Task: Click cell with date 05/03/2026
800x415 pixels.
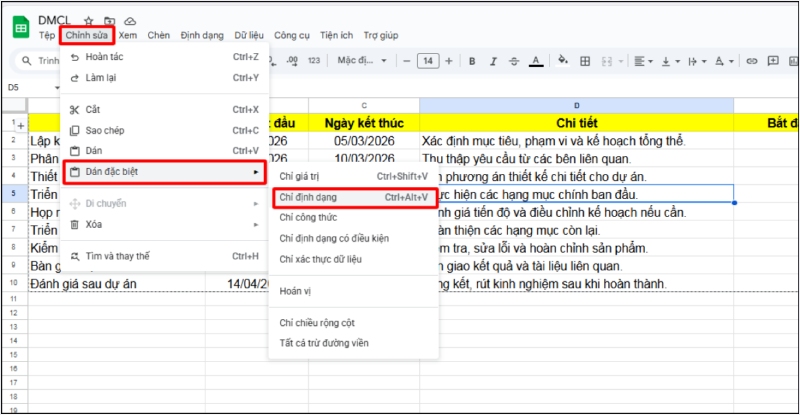Action: (x=364, y=141)
